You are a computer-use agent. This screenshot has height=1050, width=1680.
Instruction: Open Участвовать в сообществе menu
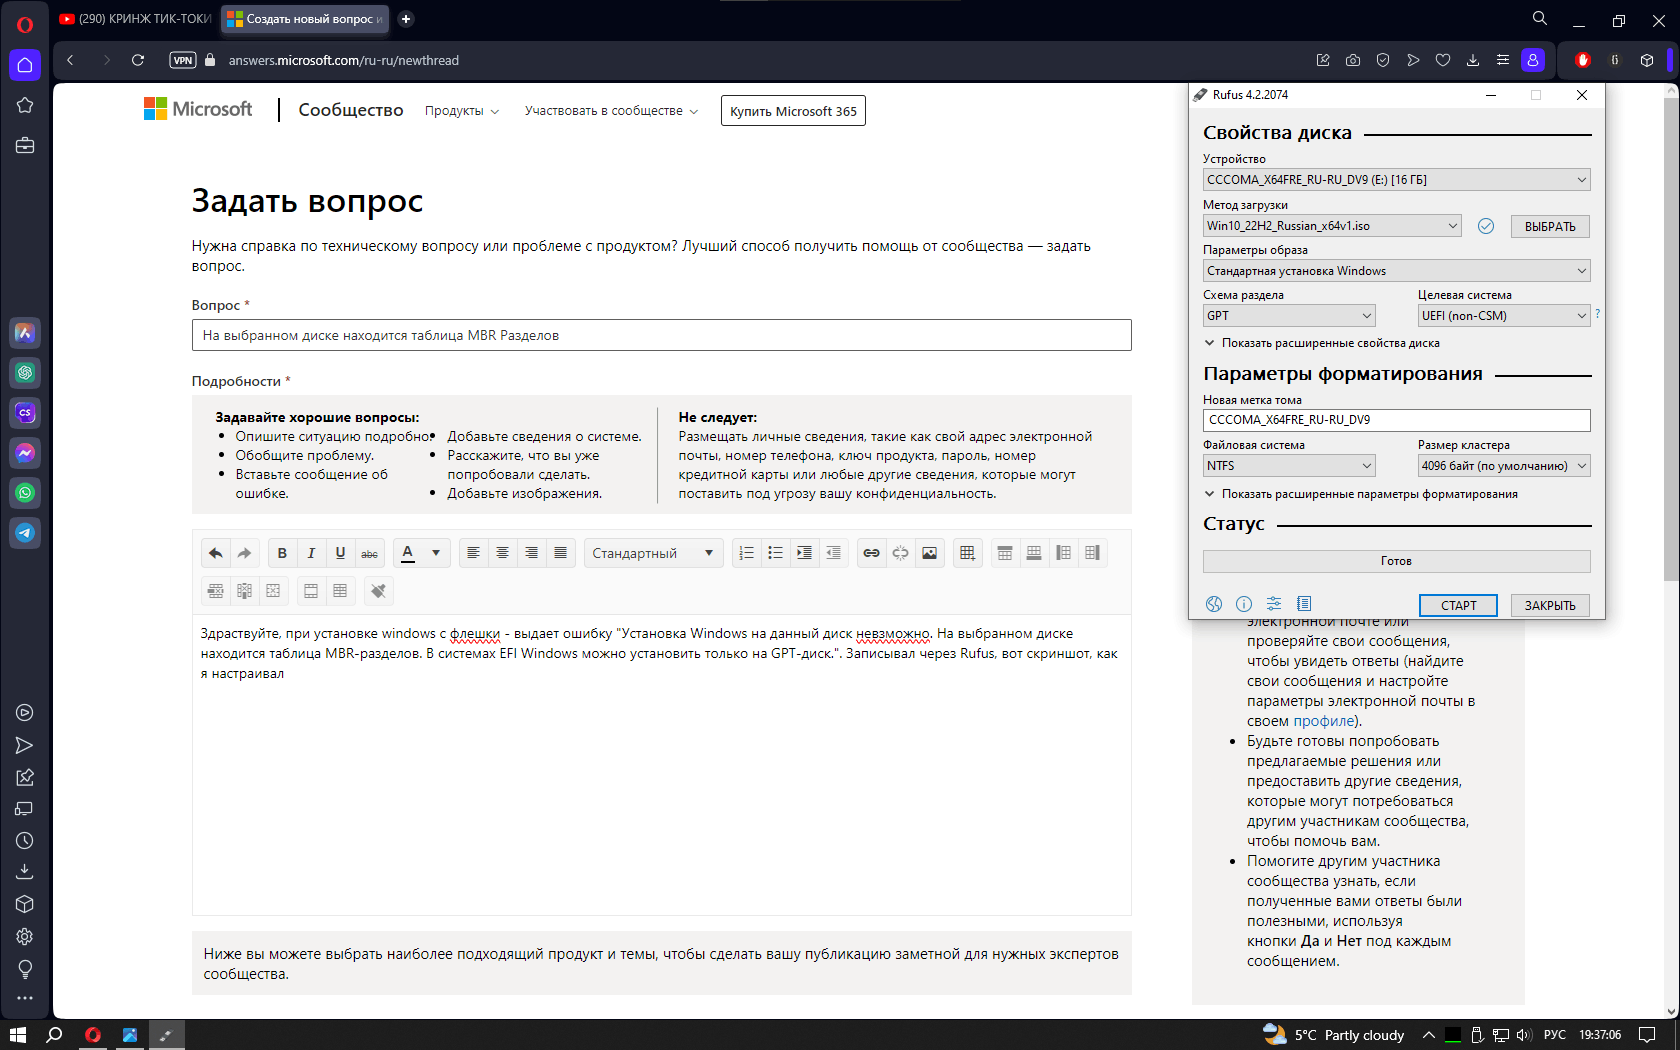(x=611, y=111)
